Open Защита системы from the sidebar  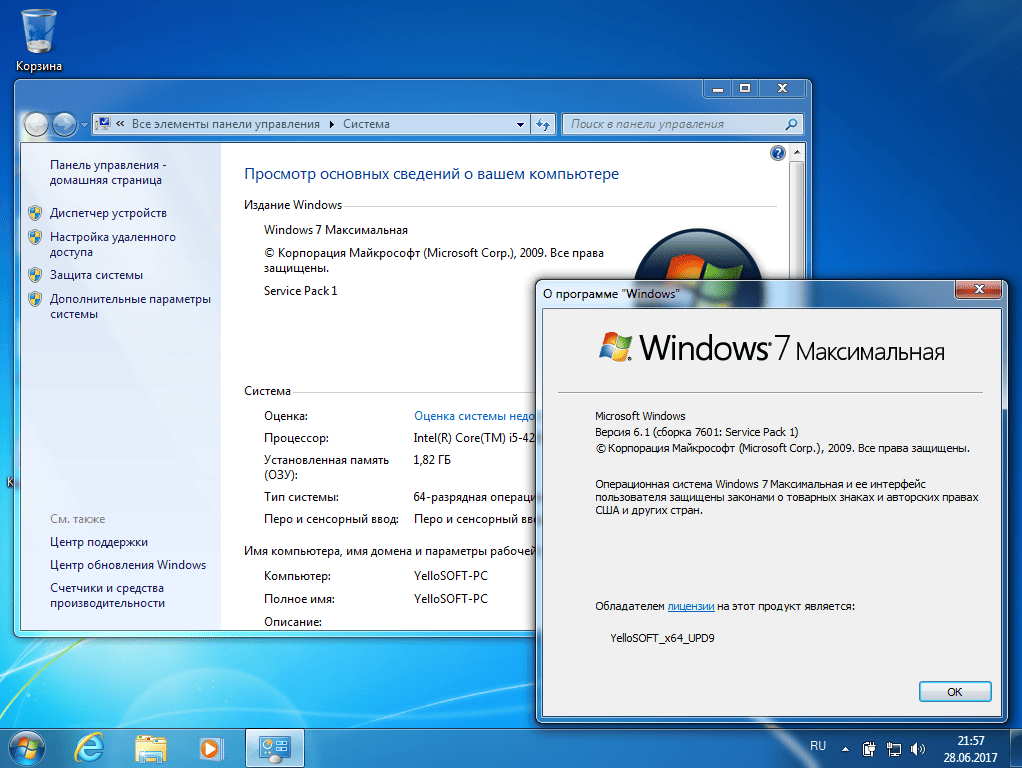96,275
